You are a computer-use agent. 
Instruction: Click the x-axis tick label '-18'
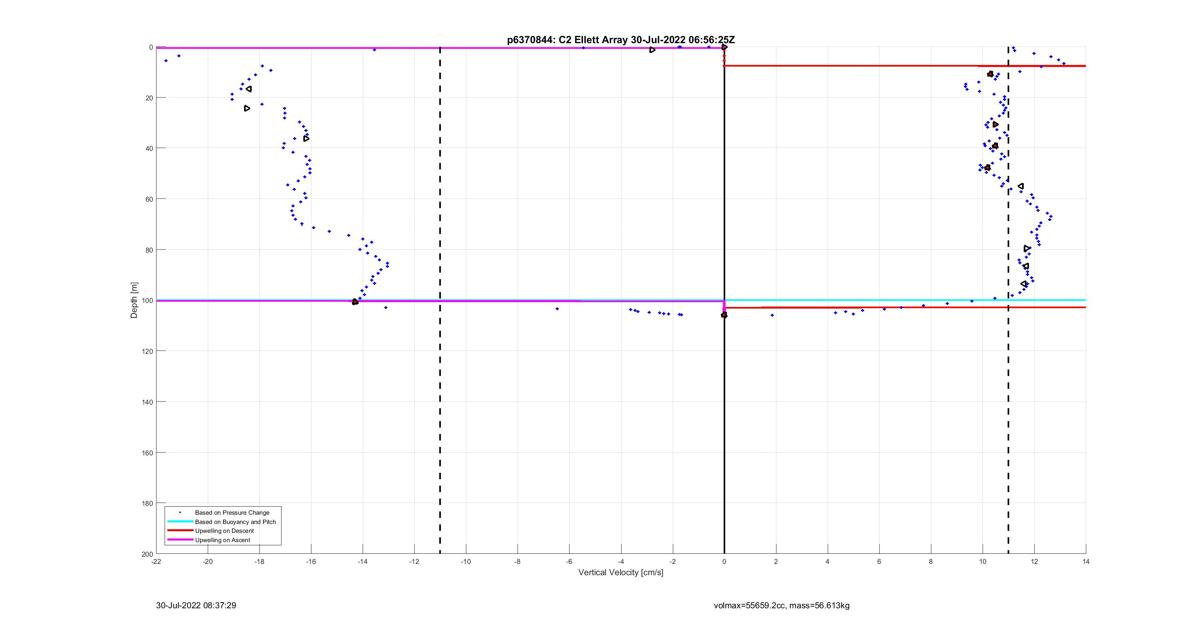(x=259, y=561)
